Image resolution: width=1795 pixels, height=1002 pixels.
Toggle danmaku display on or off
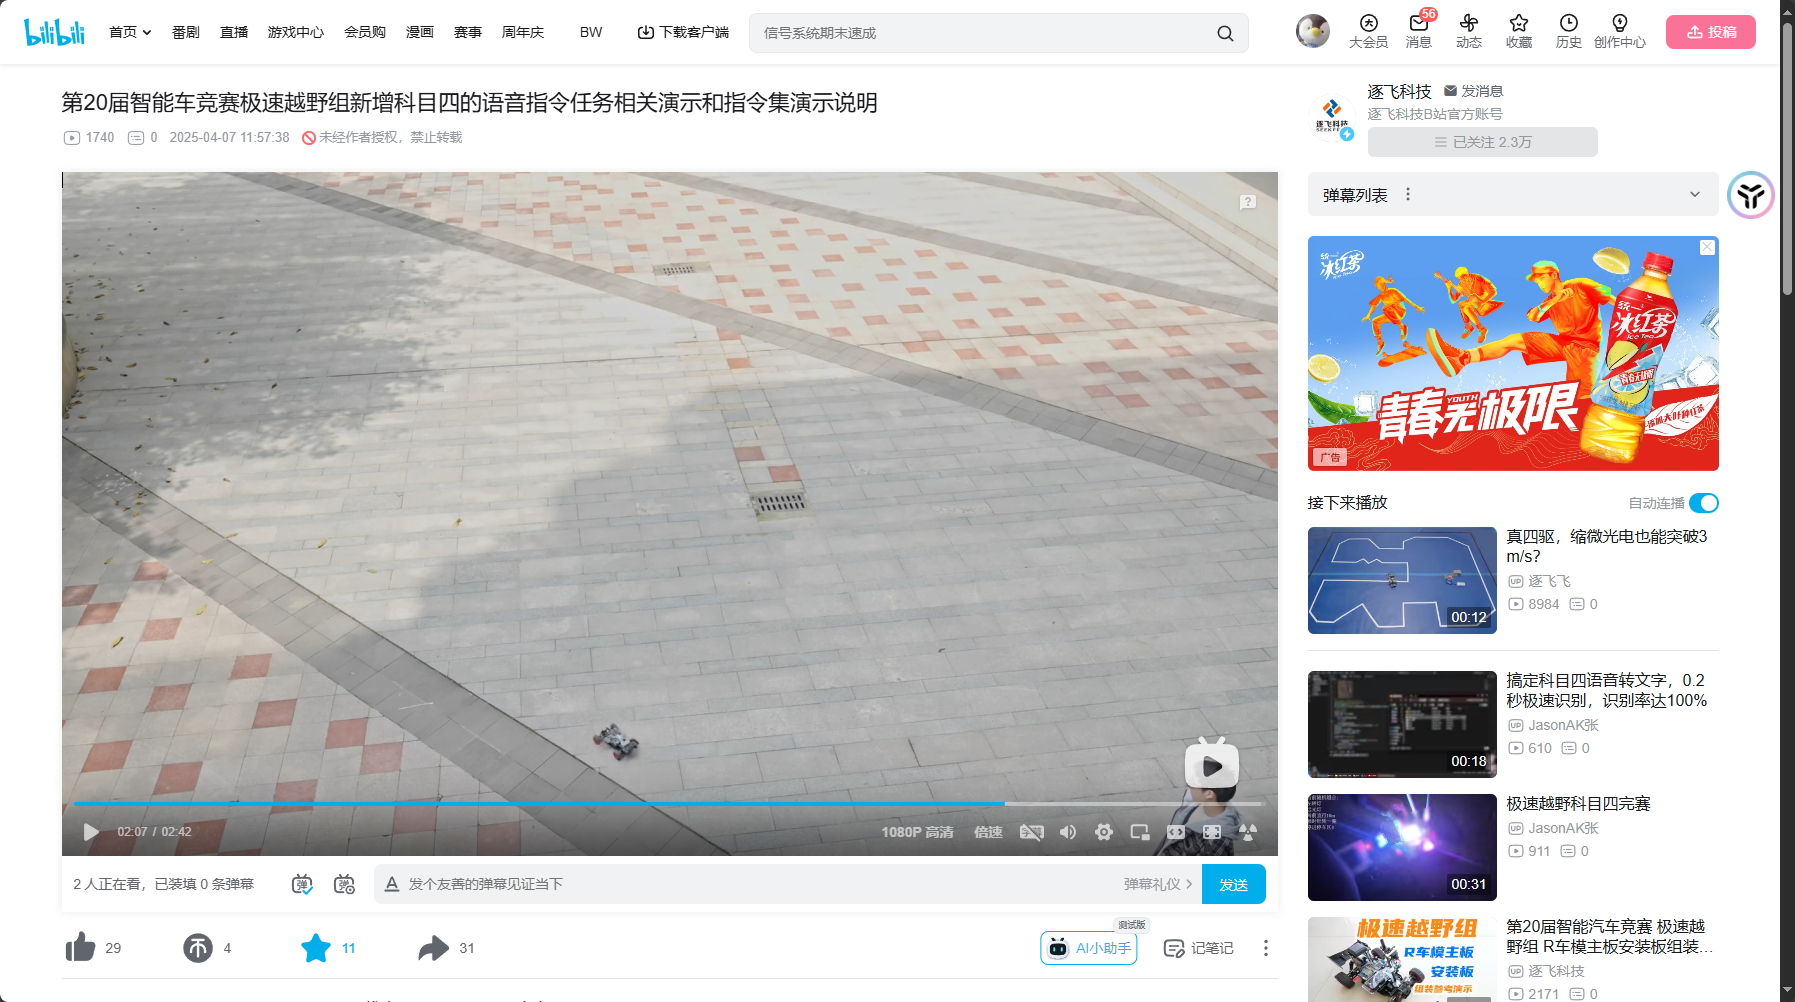pyautogui.click(x=302, y=884)
